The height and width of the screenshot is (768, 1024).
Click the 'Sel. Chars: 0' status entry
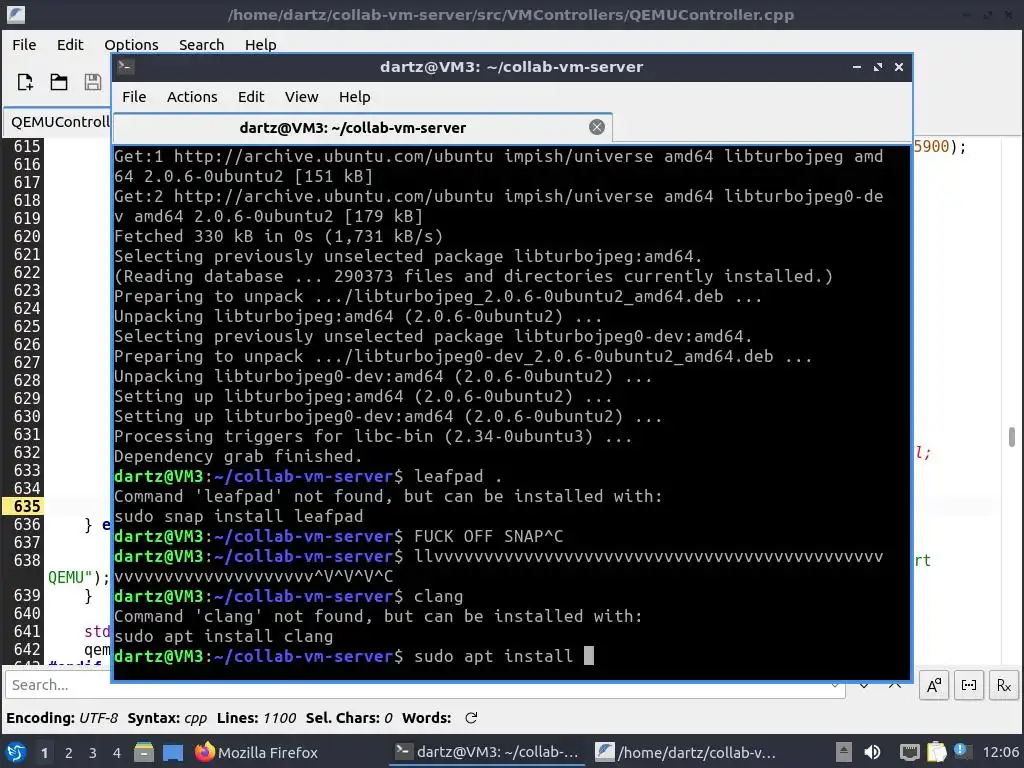point(349,718)
